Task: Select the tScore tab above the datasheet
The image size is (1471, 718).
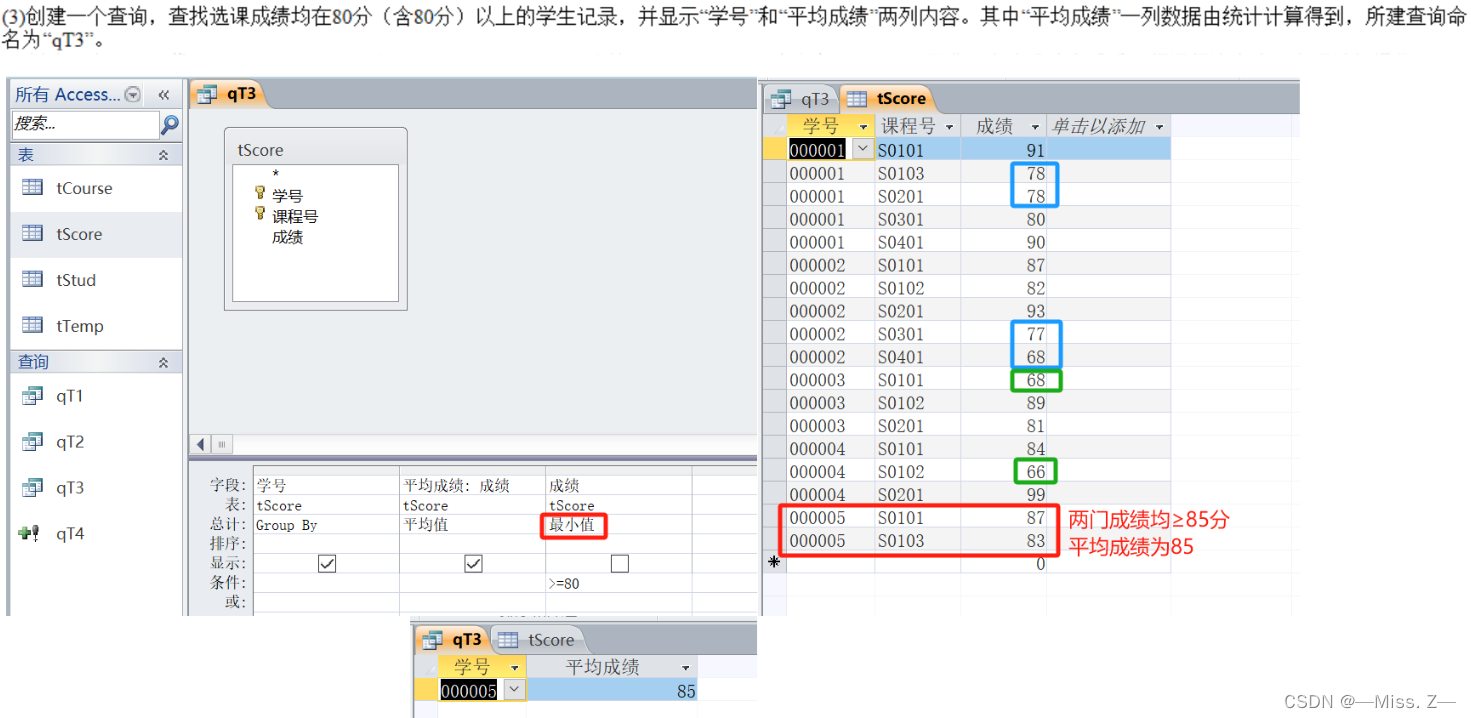Action: [888, 99]
